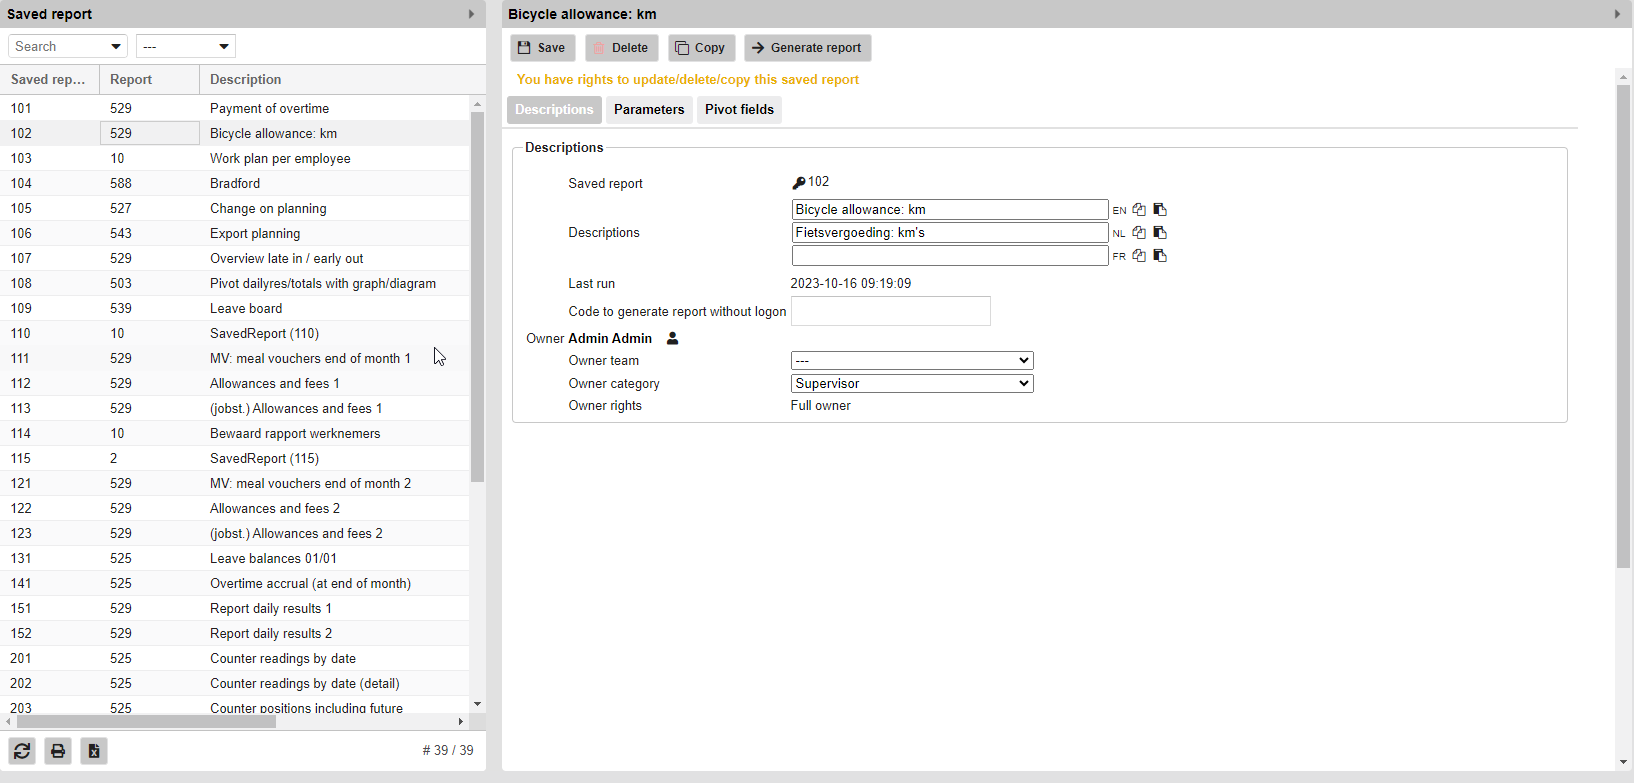Copy the EN description text
This screenshot has width=1634, height=783.
coord(1139,210)
